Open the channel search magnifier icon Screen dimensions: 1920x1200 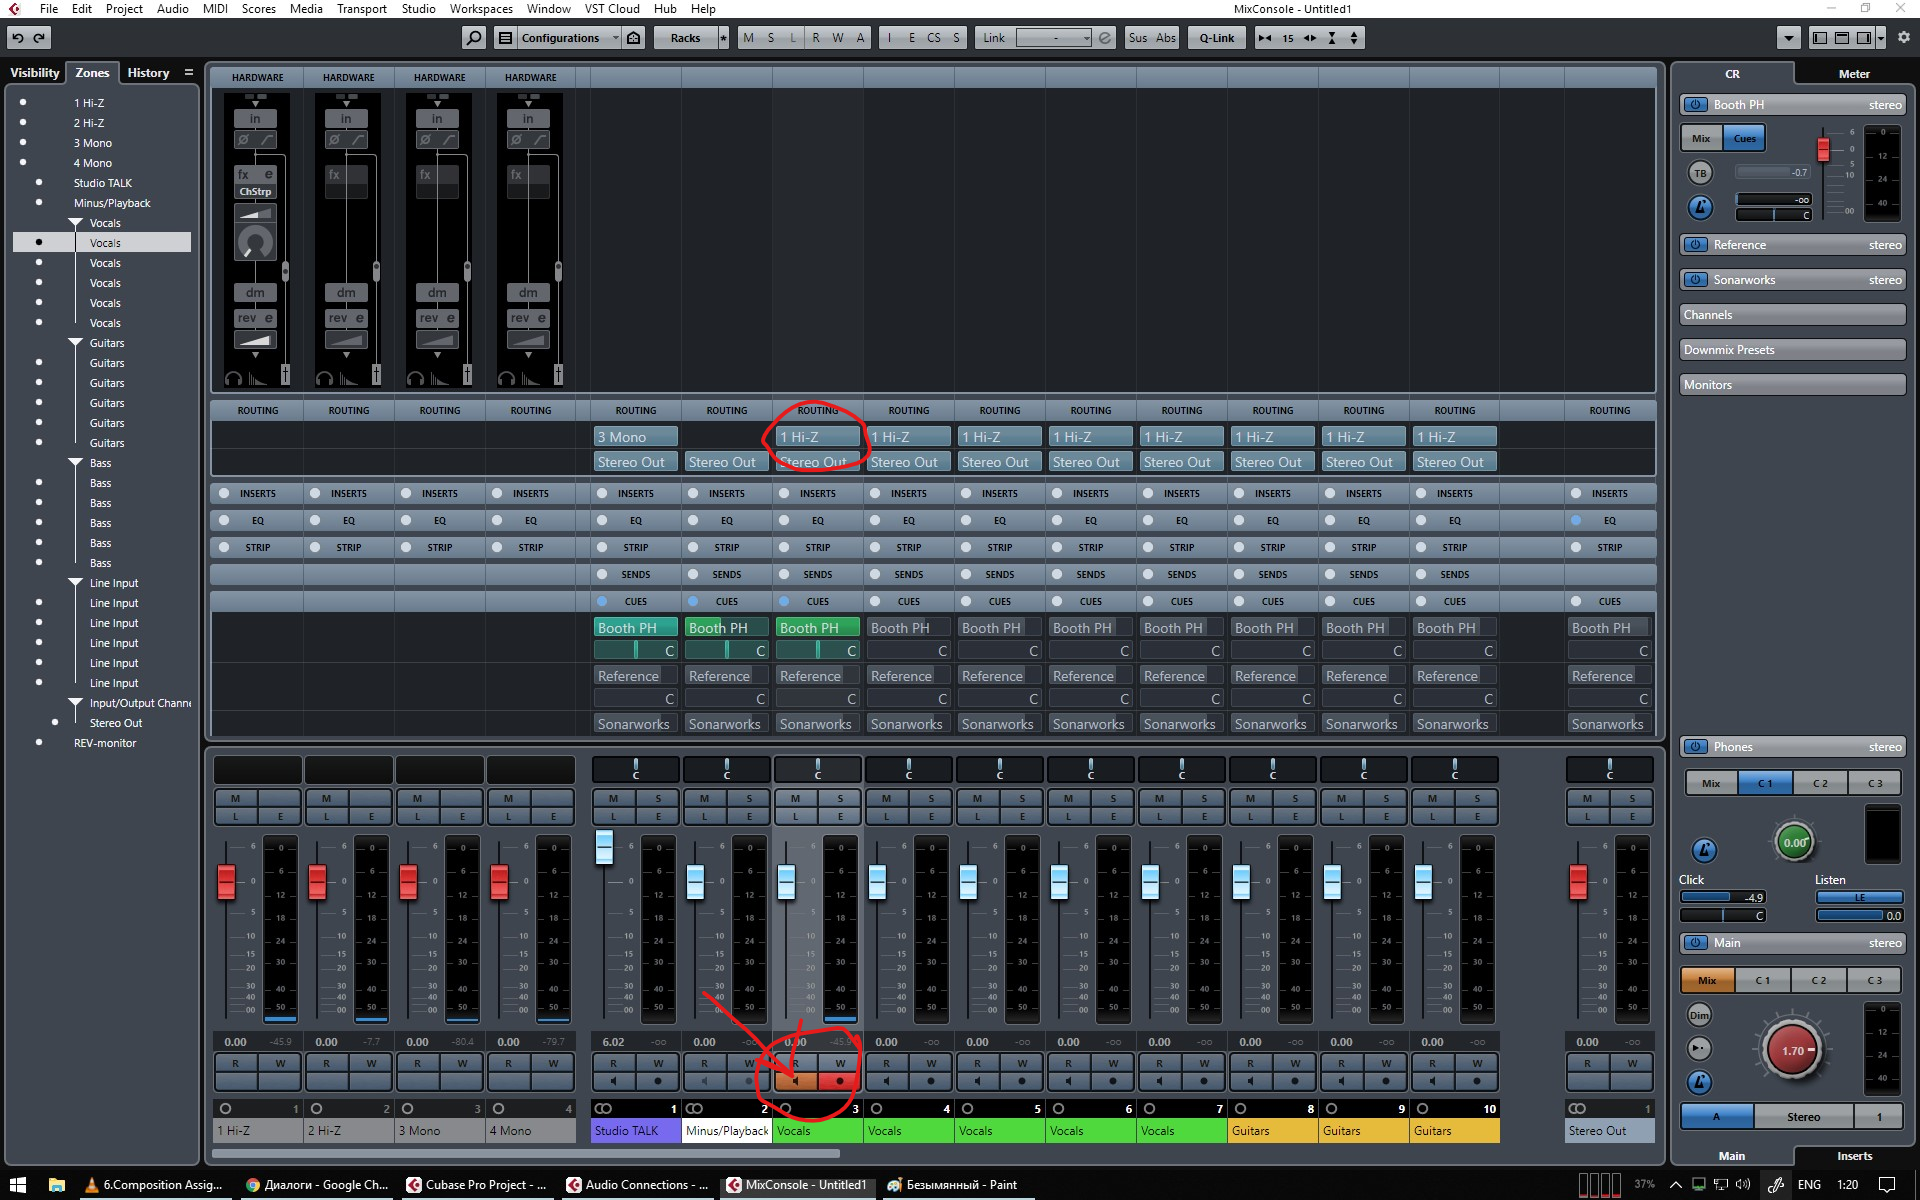tap(474, 38)
